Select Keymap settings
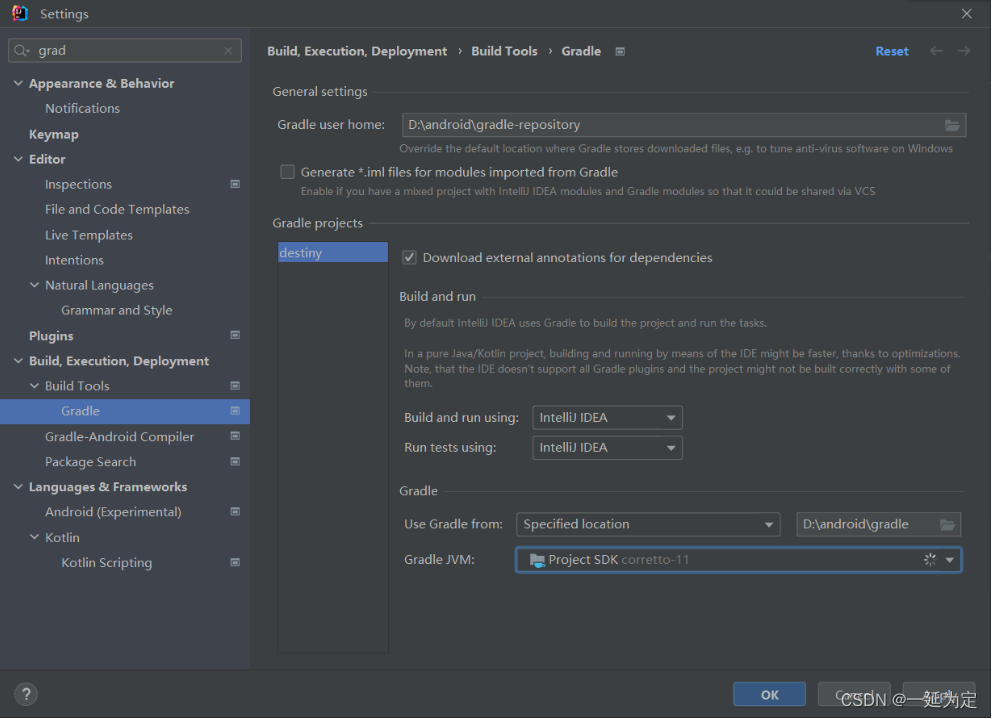This screenshot has width=993, height=719. click(x=54, y=134)
